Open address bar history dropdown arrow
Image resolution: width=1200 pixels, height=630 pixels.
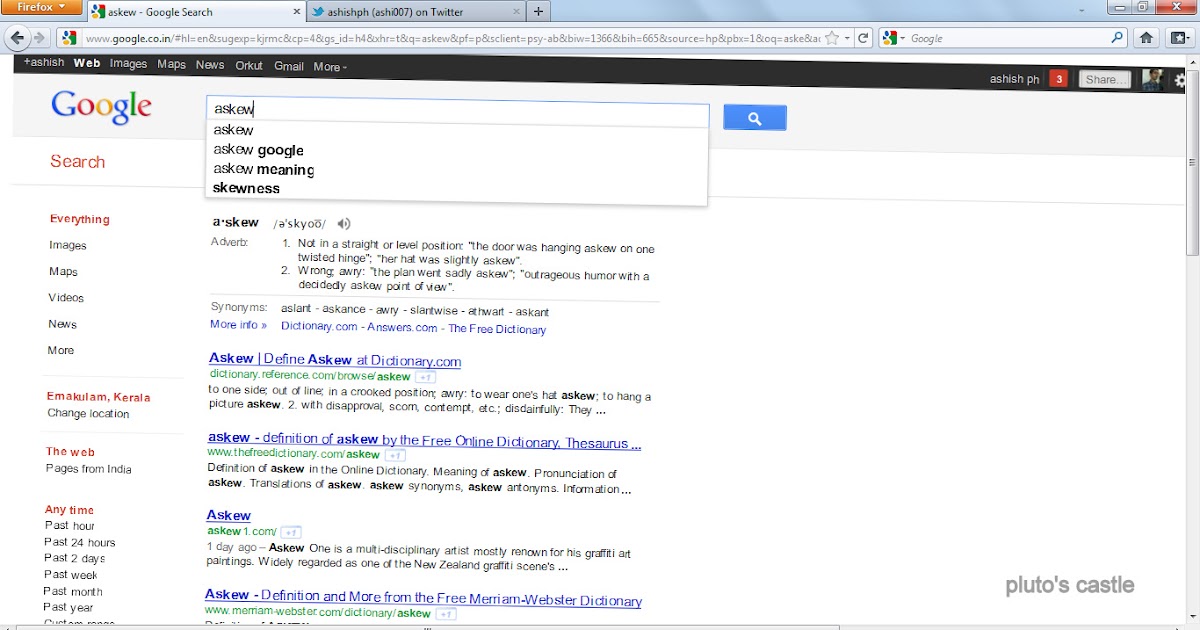click(848, 38)
